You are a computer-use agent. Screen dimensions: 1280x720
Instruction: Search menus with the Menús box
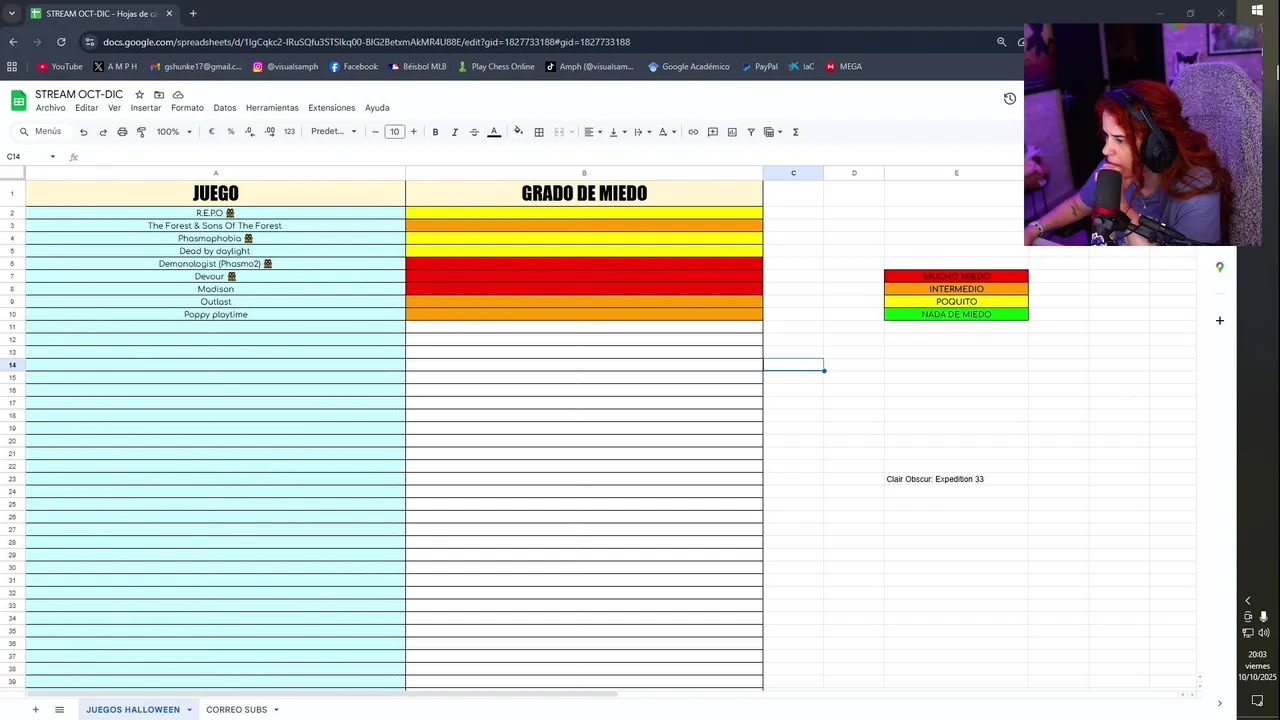(x=40, y=132)
